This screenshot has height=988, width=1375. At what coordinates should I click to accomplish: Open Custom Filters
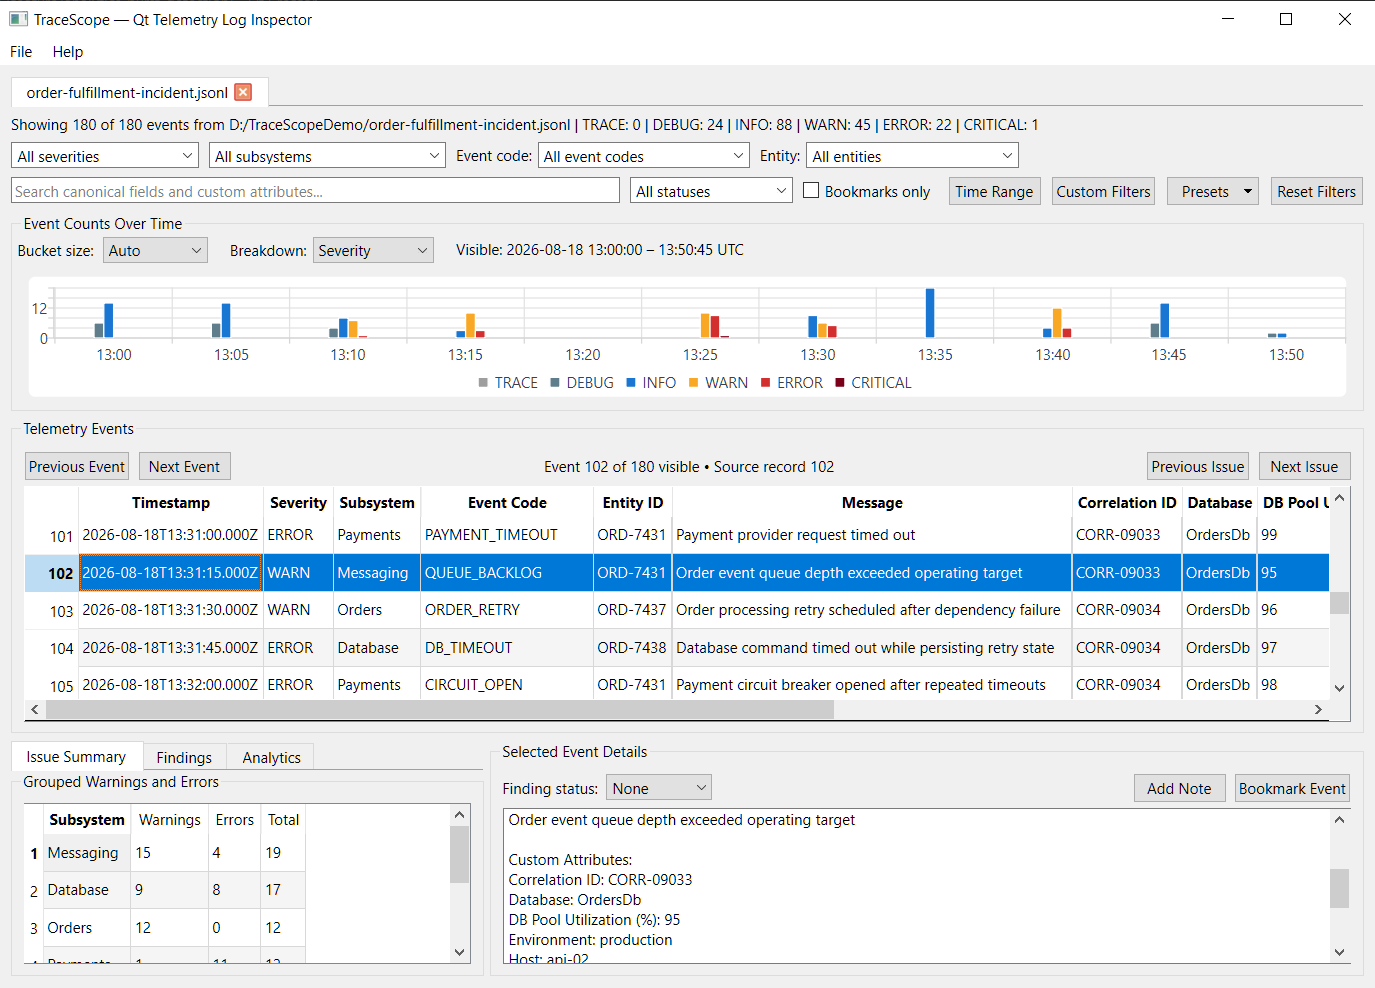(1103, 191)
